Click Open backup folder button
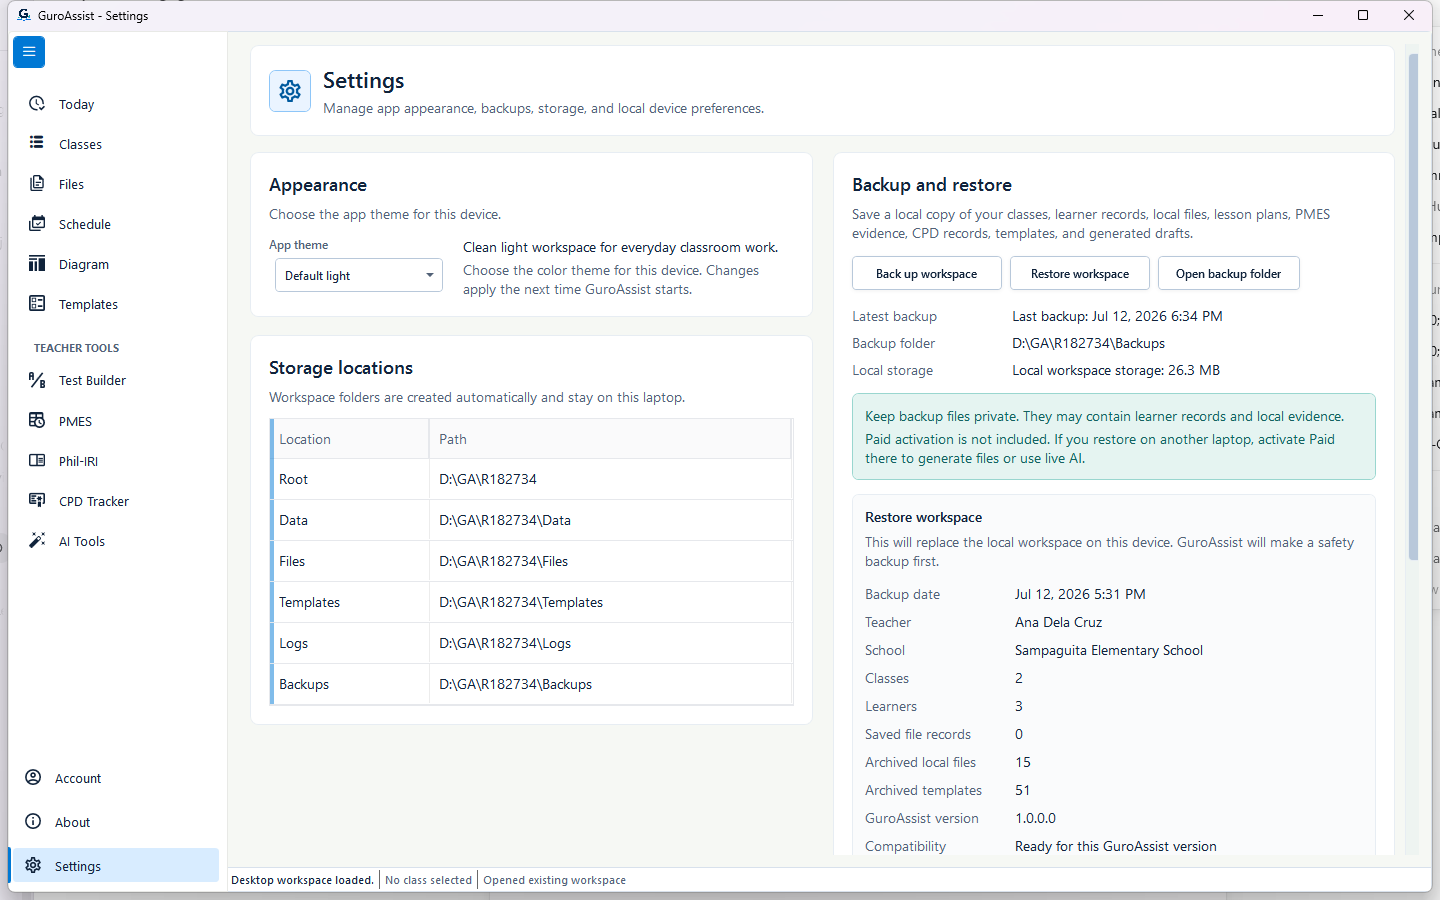1440x900 pixels. click(x=1228, y=274)
